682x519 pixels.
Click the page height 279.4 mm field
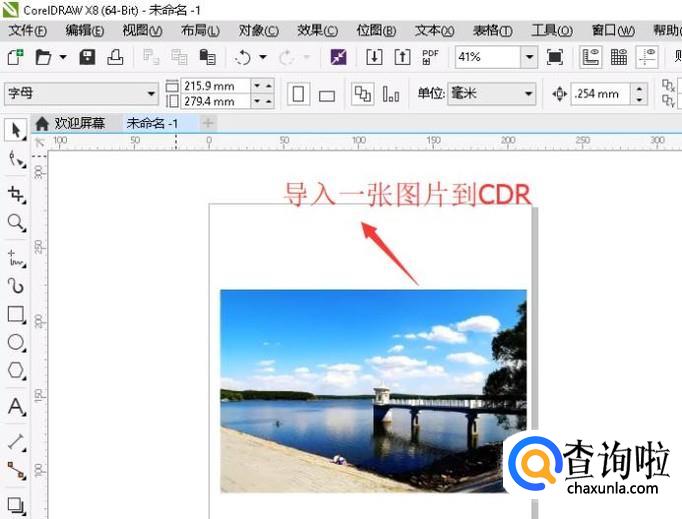pyautogui.click(x=215, y=101)
